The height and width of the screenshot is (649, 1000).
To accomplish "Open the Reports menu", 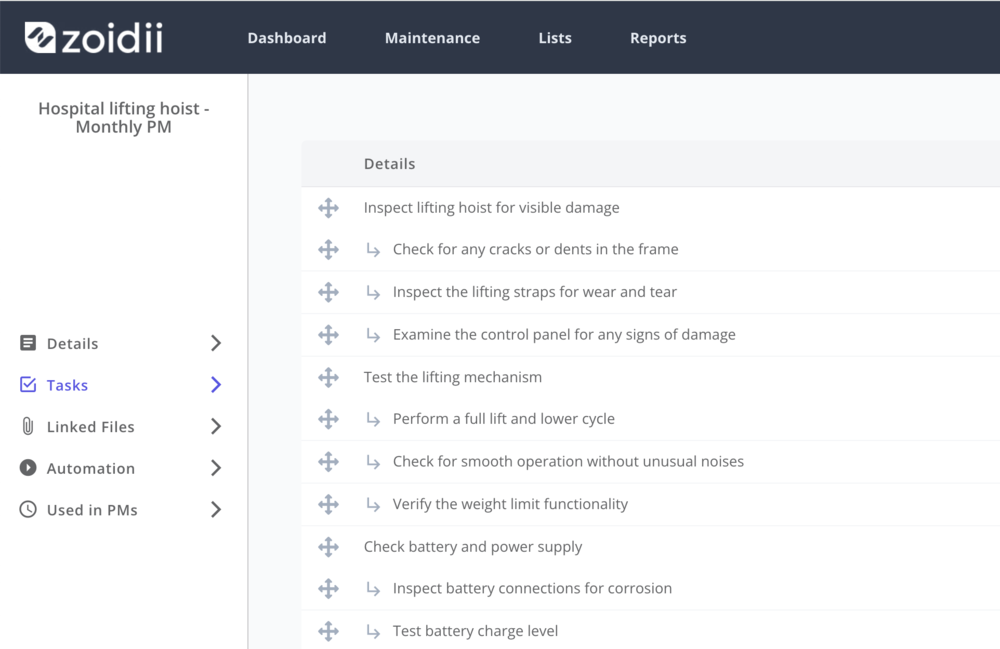I will (x=658, y=38).
